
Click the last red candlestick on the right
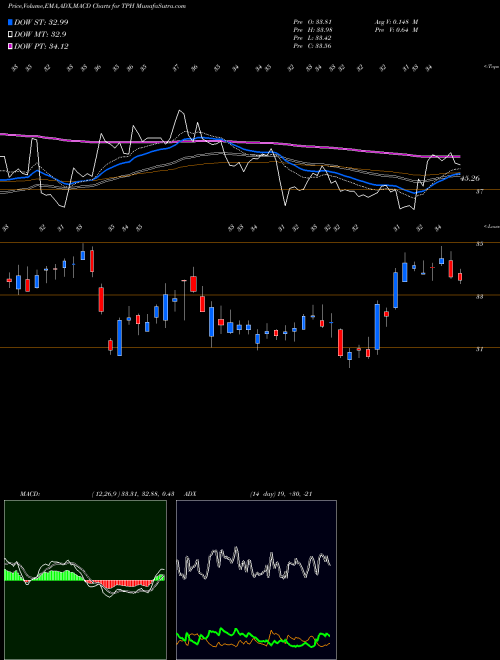(x=460, y=277)
